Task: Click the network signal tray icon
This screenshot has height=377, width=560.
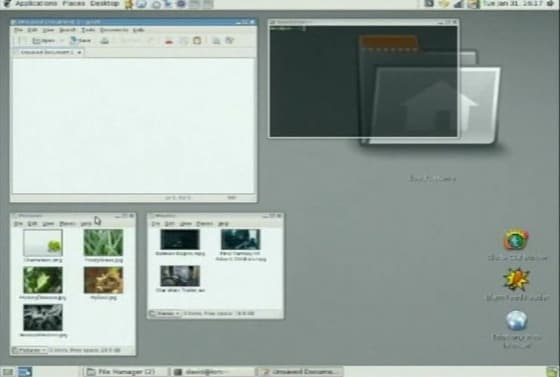Action: point(458,4)
